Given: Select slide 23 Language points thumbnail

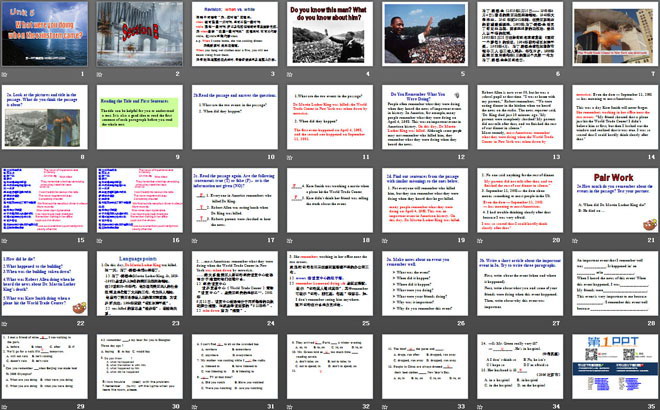Looking at the screenshot, I should 140,284.
